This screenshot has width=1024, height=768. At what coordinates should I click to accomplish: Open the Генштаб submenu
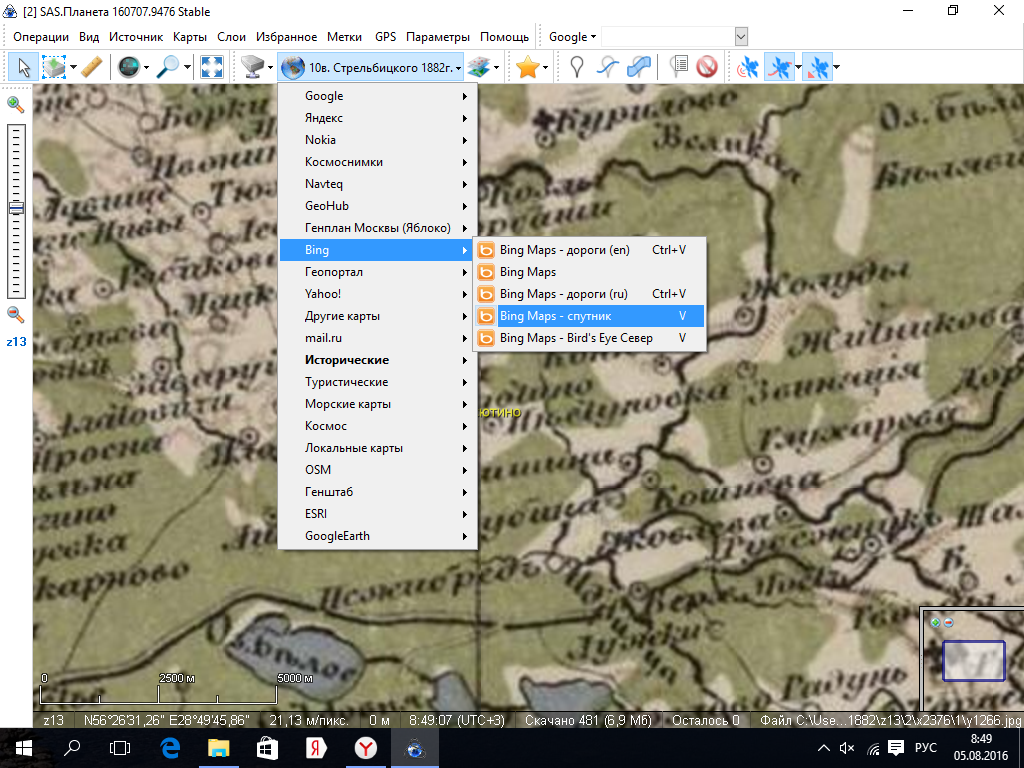pos(378,492)
